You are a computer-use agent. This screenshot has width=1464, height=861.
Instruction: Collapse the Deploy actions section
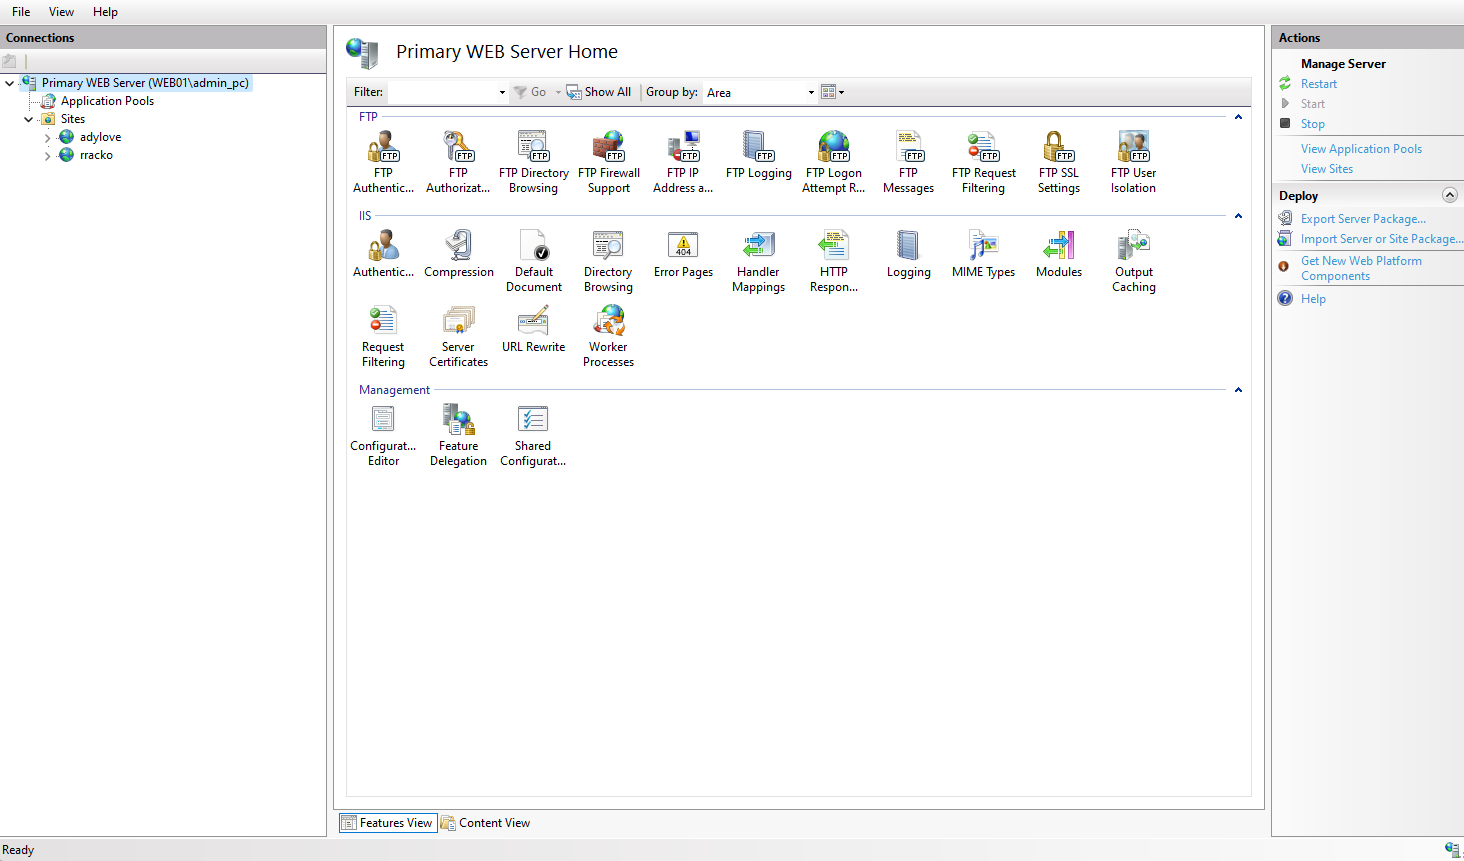click(x=1450, y=195)
